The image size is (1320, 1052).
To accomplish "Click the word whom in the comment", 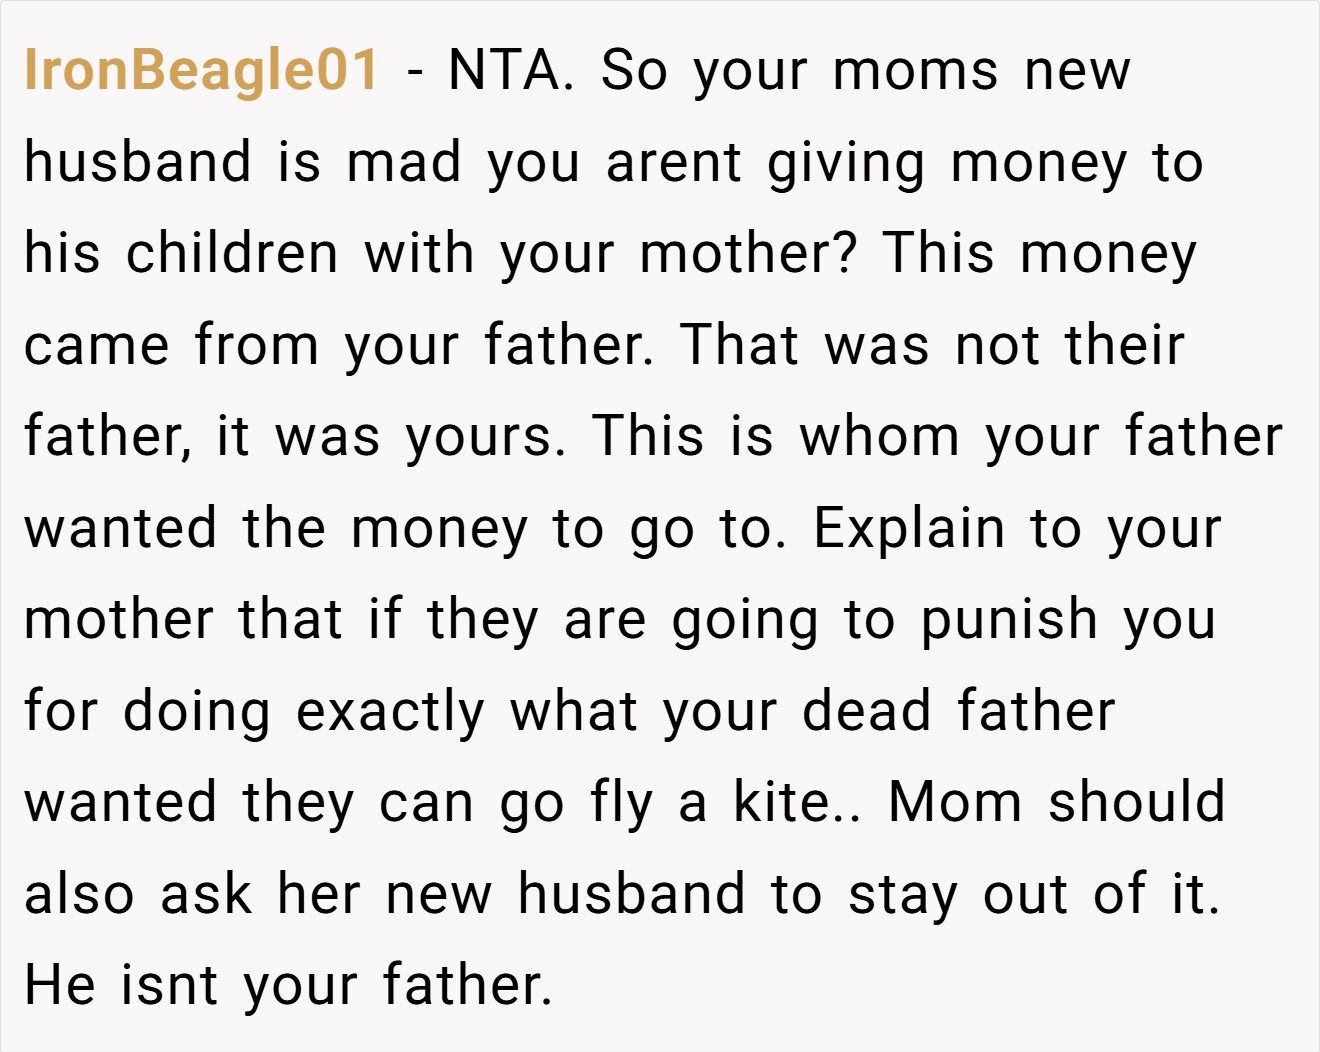I will click(x=880, y=437).
